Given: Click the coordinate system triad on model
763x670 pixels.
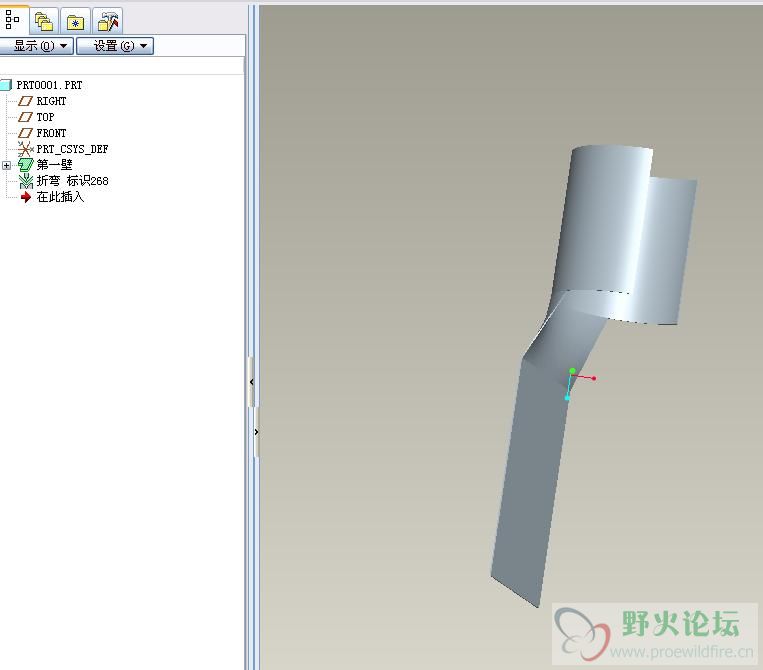Looking at the screenshot, I should [580, 384].
